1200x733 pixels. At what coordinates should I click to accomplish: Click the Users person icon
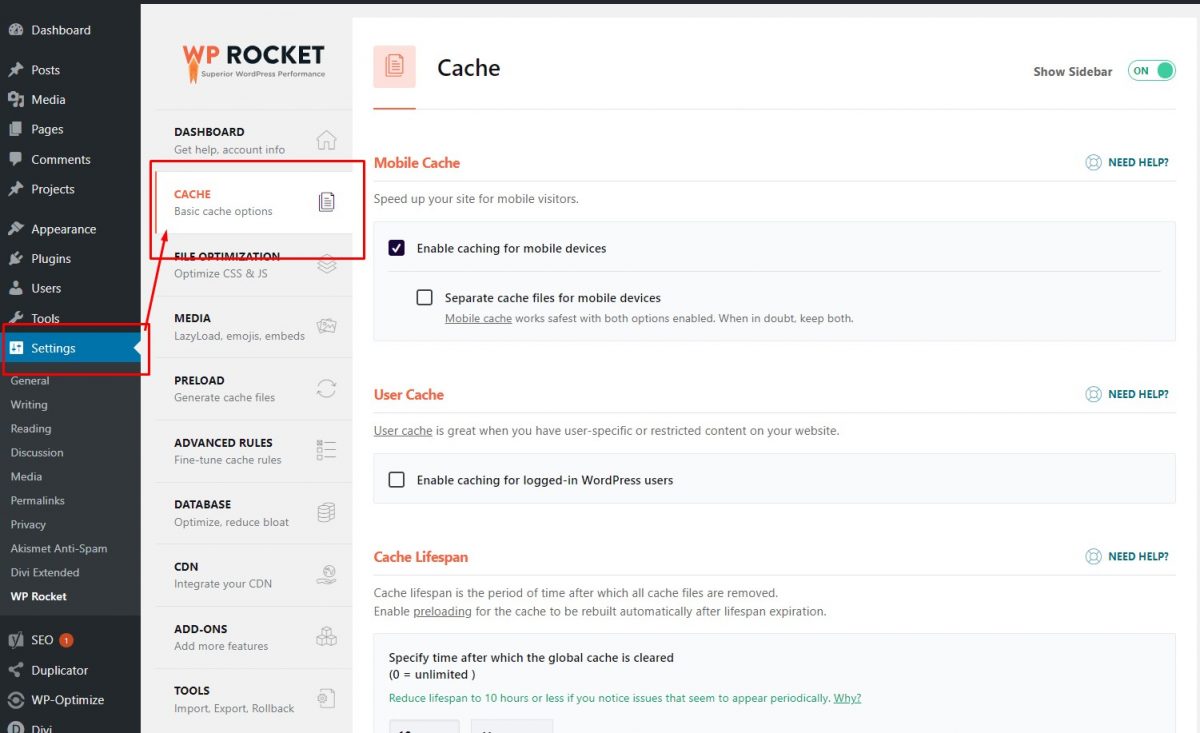point(16,288)
